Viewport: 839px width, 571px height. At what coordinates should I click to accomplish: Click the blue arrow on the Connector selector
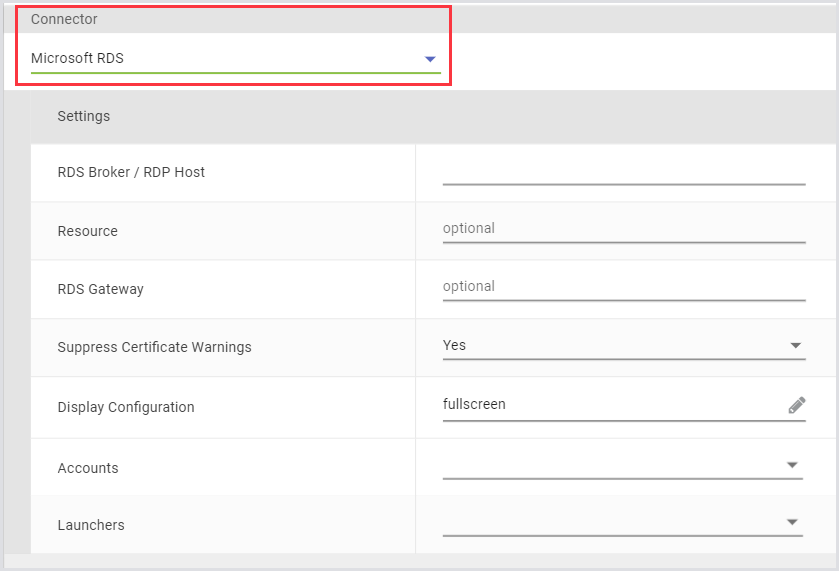tap(430, 60)
